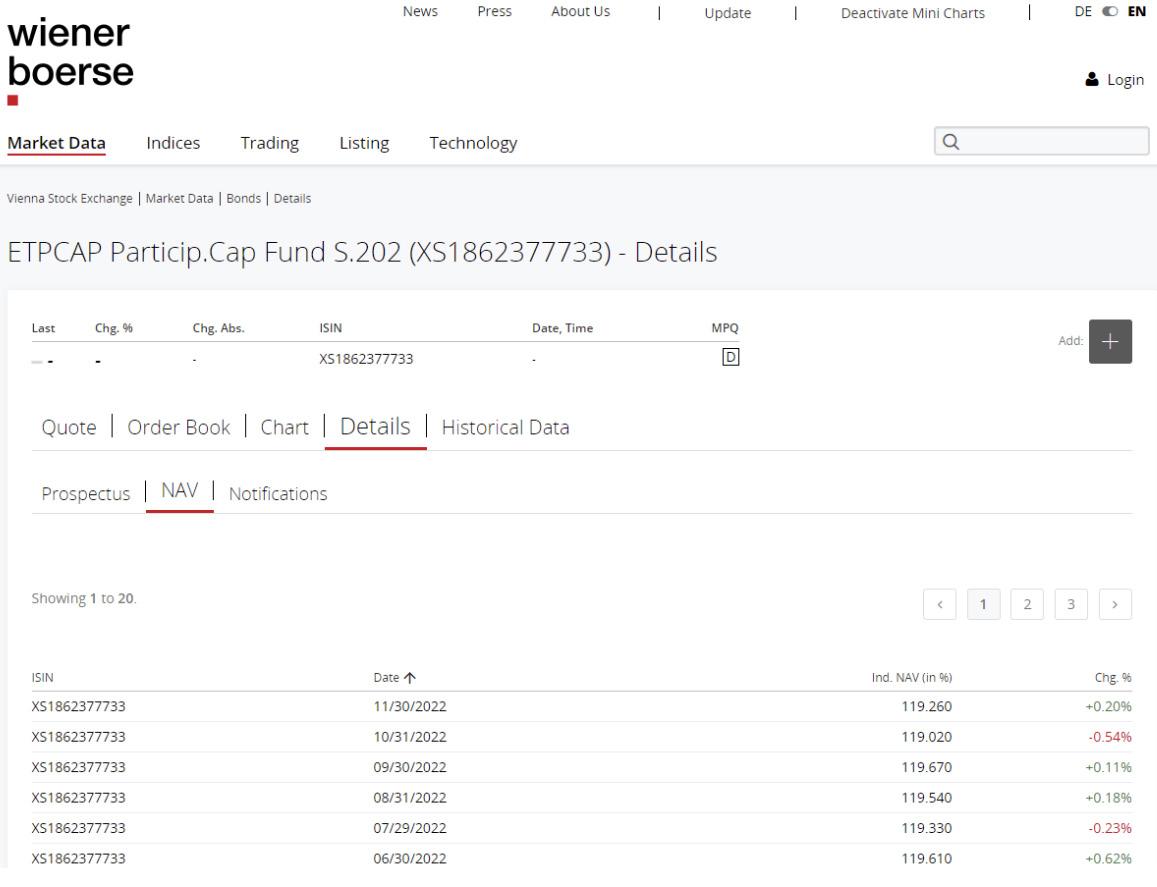Image resolution: width=1157 pixels, height=887 pixels.
Task: Click change value -0.23%
Action: (x=1110, y=828)
